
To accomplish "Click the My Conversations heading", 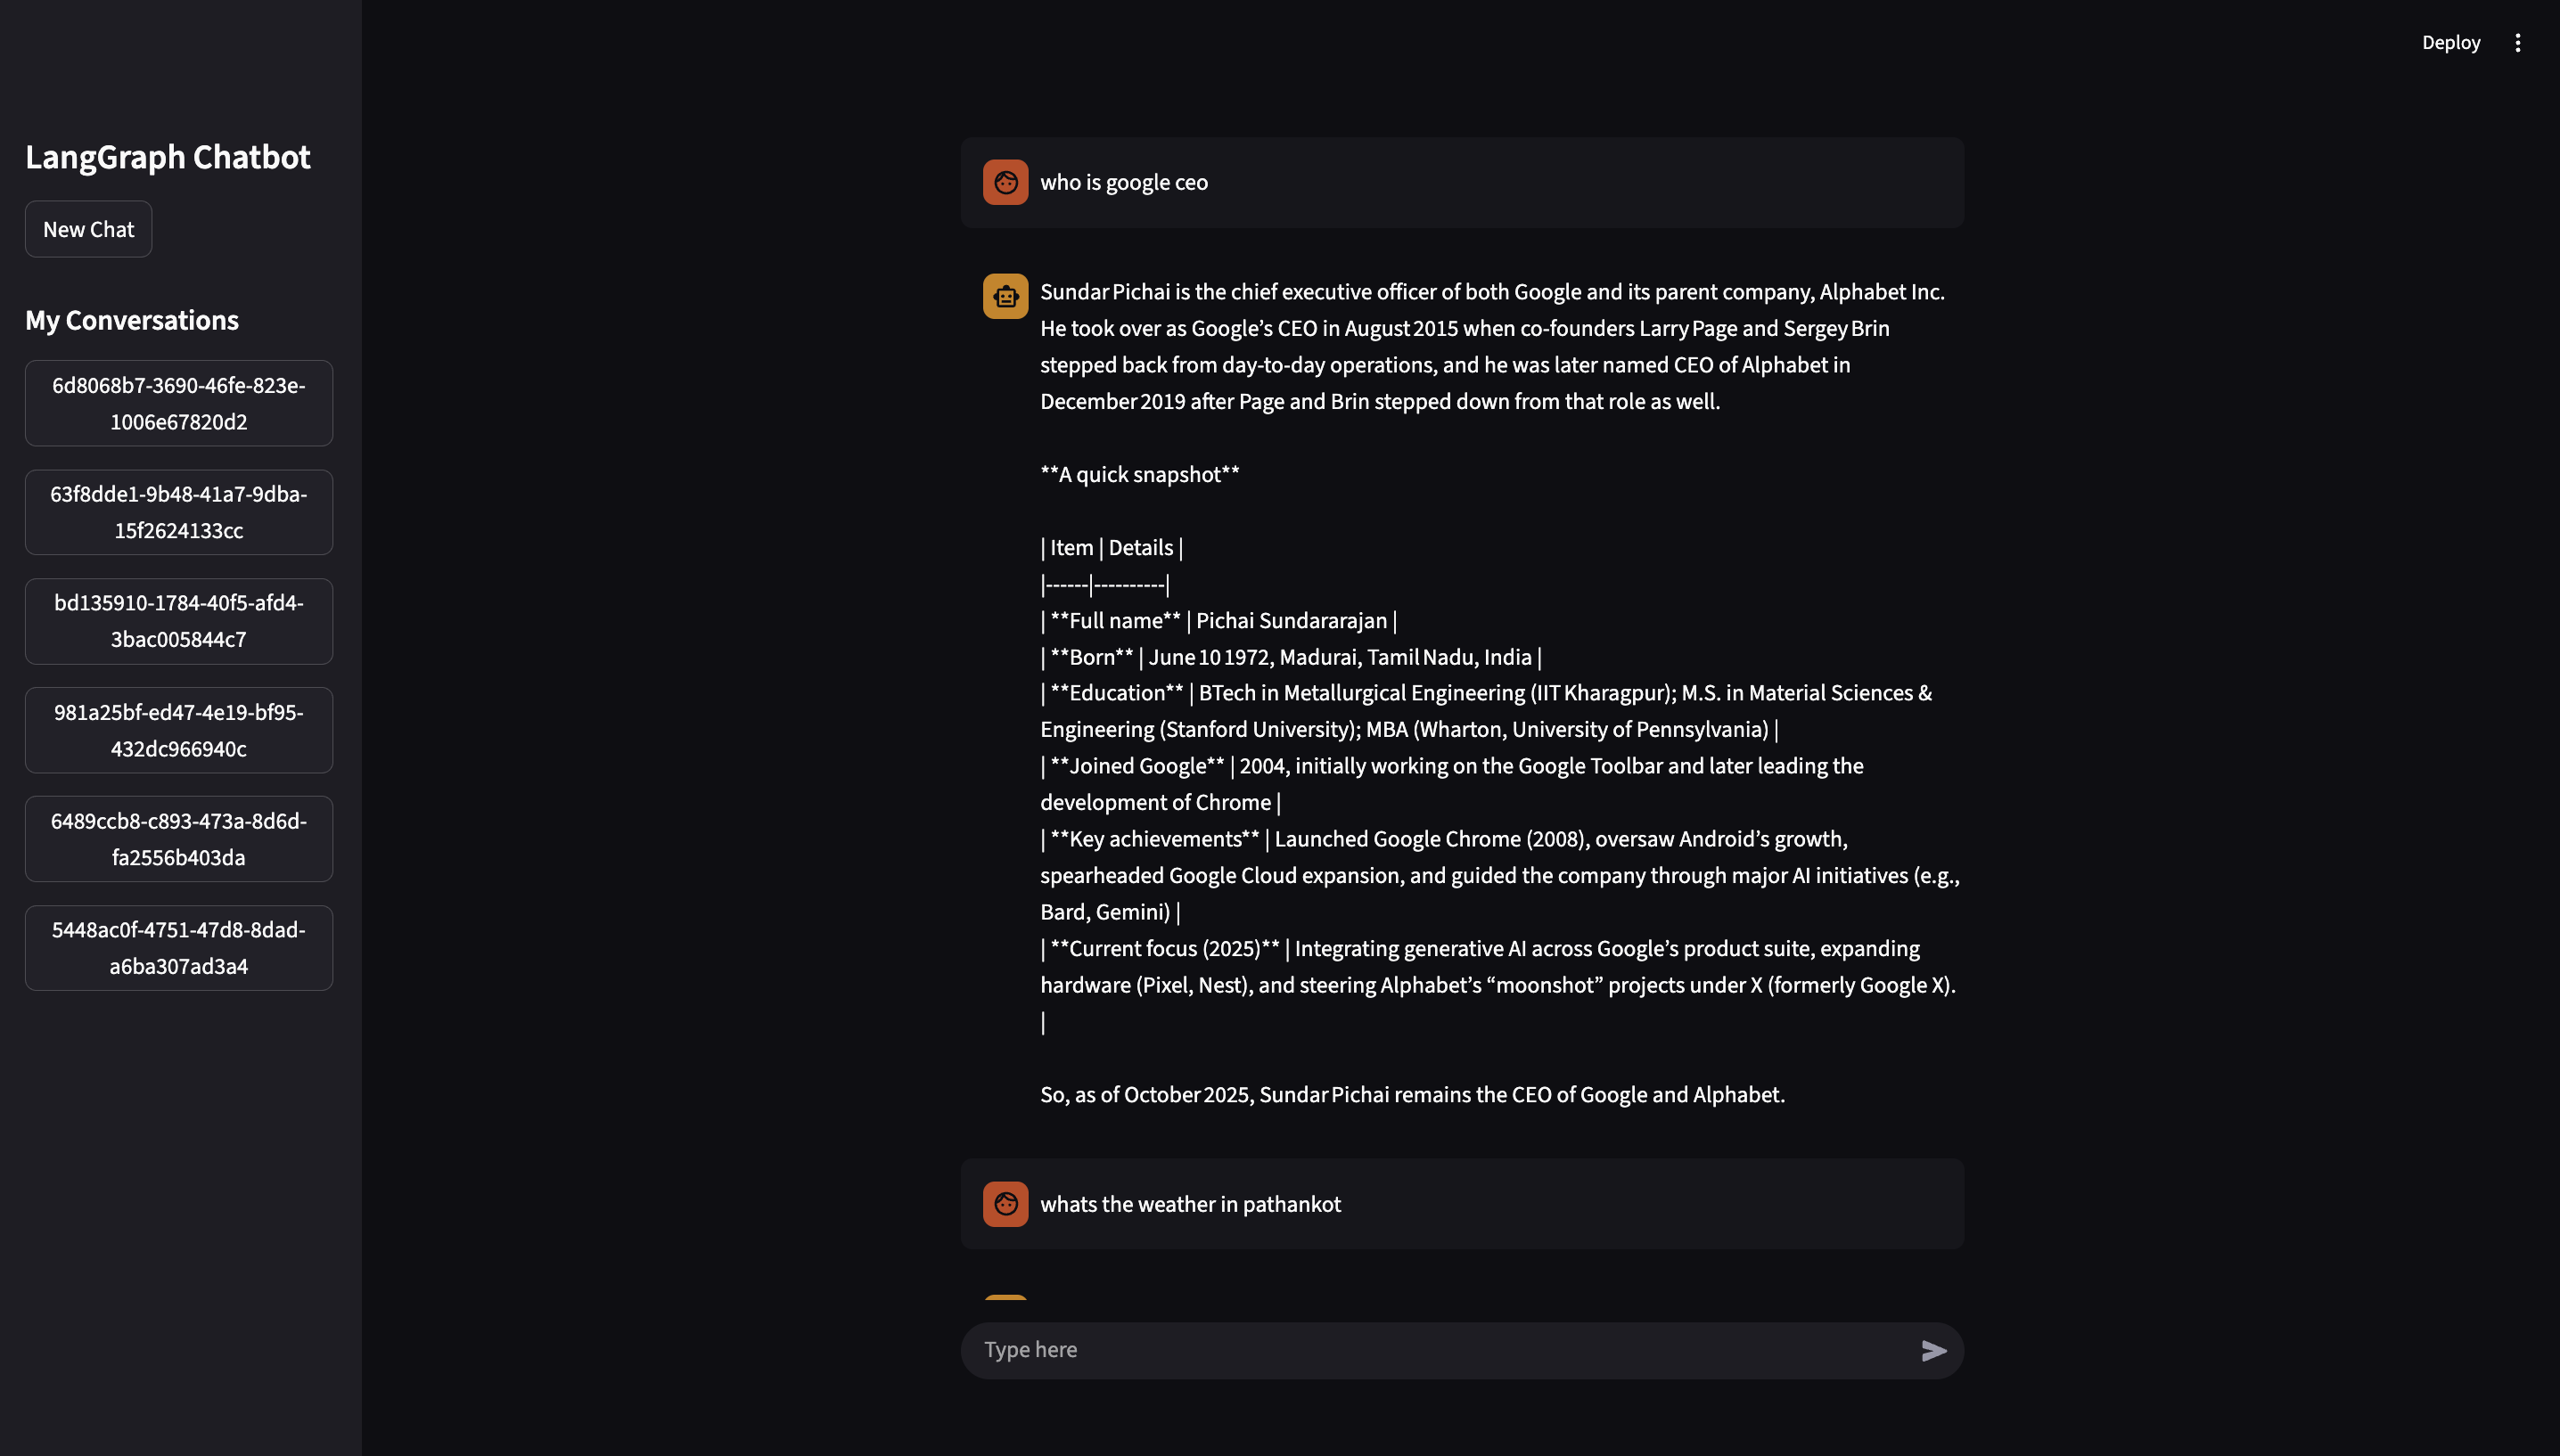I will 132,320.
